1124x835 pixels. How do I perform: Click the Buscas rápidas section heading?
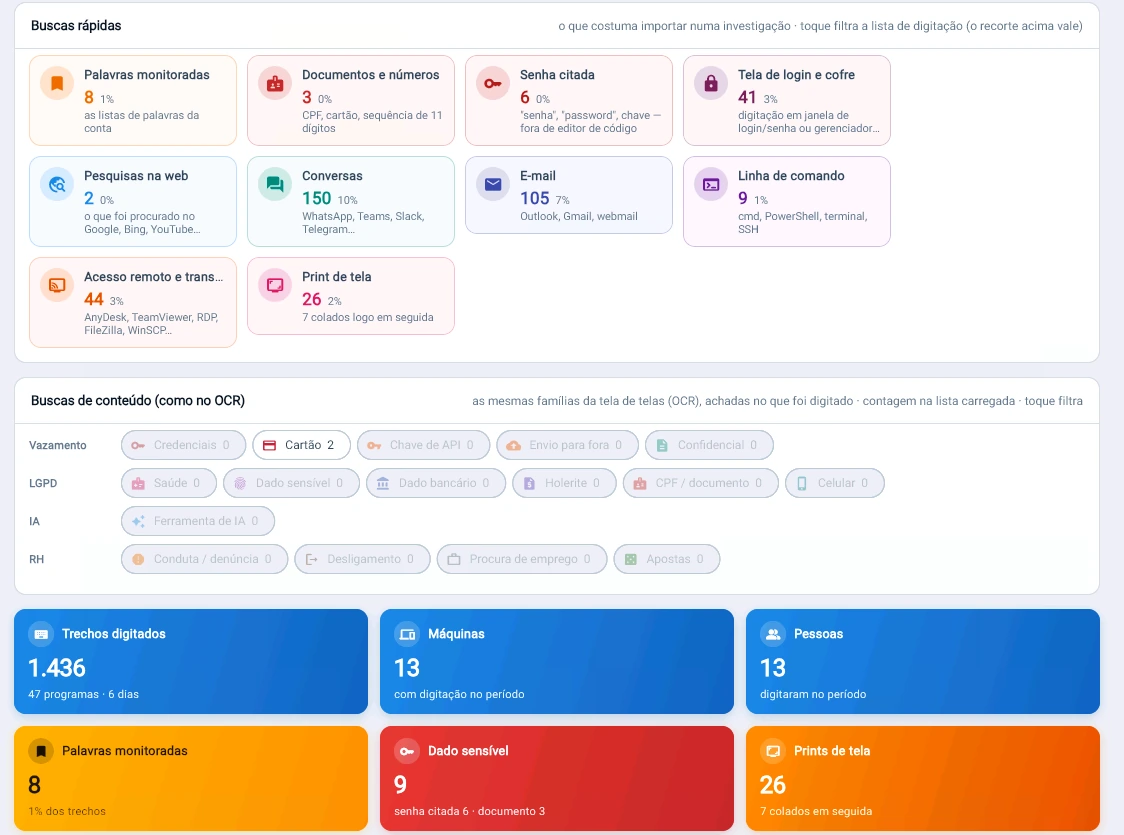pyautogui.click(x=76, y=26)
